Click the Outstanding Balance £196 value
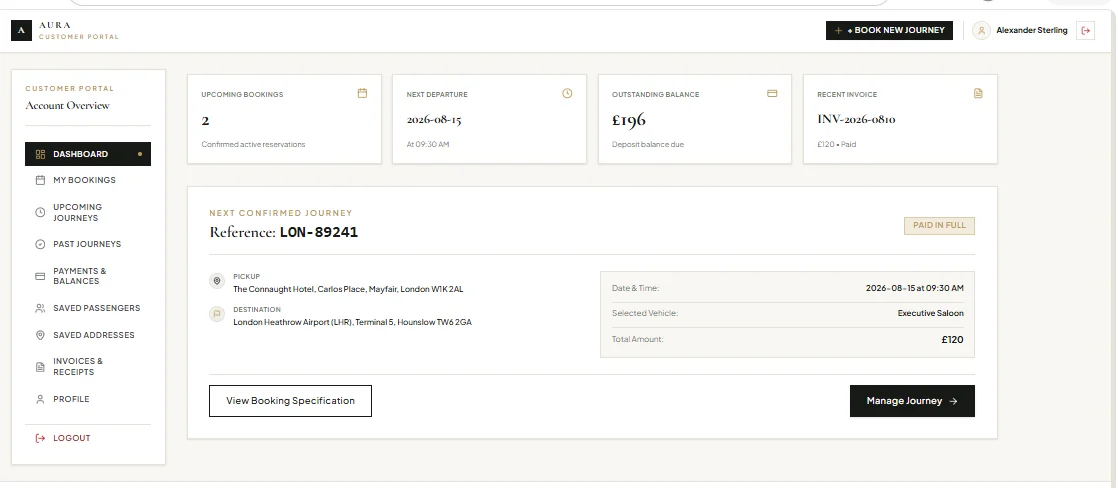 pyautogui.click(x=628, y=120)
